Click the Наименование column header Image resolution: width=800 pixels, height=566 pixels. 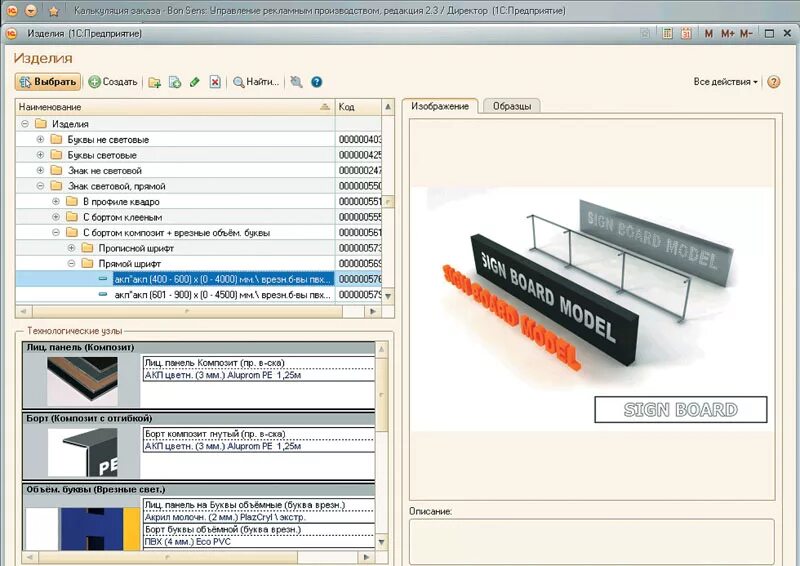point(175,107)
